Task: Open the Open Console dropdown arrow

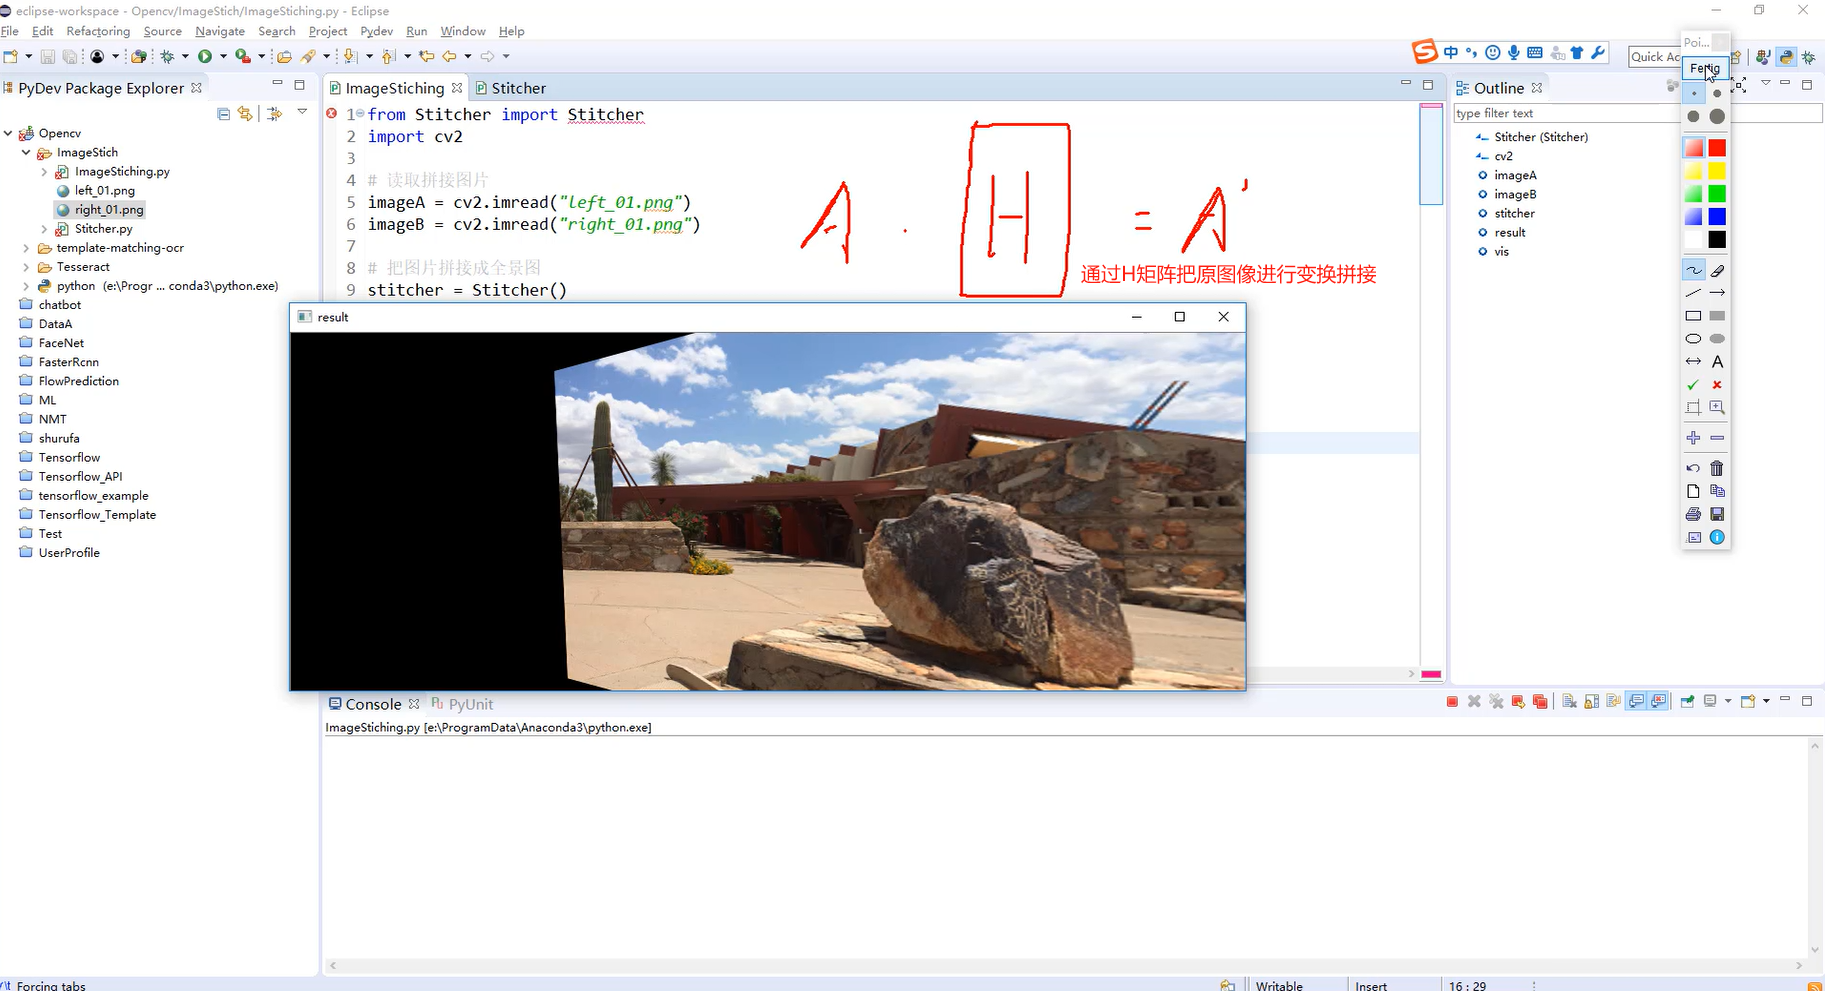Action: click(x=1766, y=702)
